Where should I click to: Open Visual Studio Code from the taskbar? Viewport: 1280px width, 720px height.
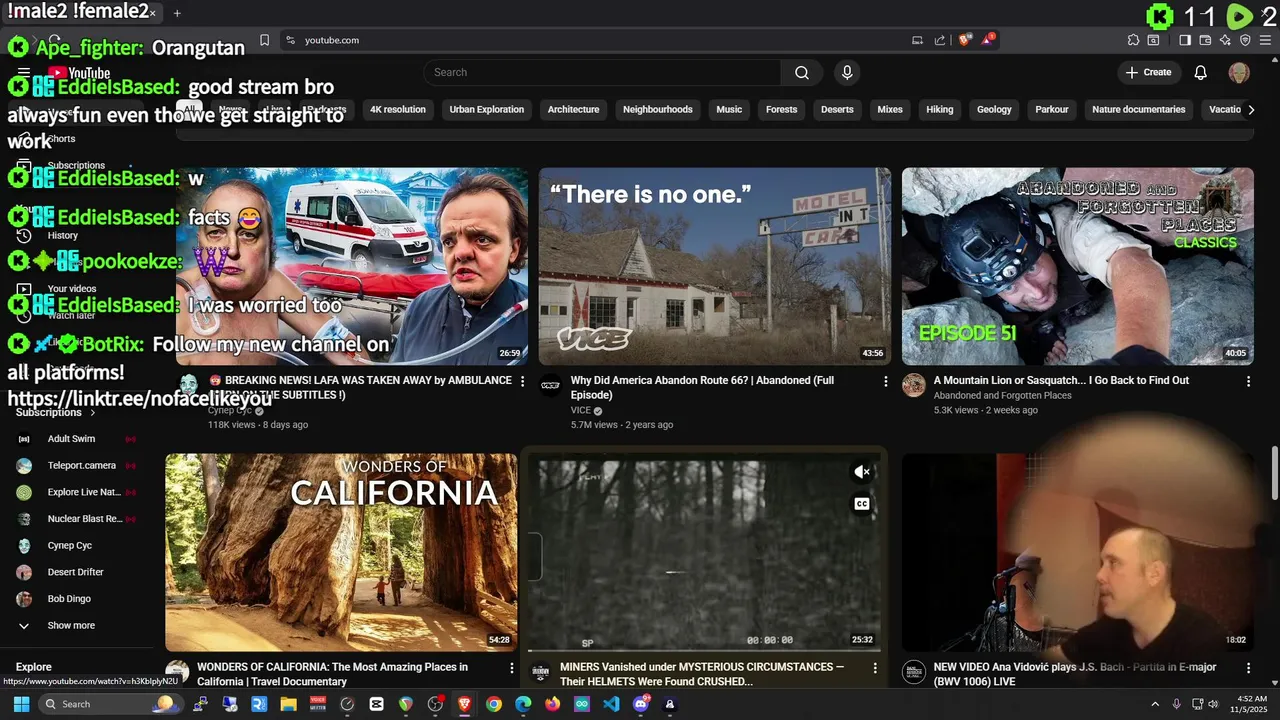611,704
